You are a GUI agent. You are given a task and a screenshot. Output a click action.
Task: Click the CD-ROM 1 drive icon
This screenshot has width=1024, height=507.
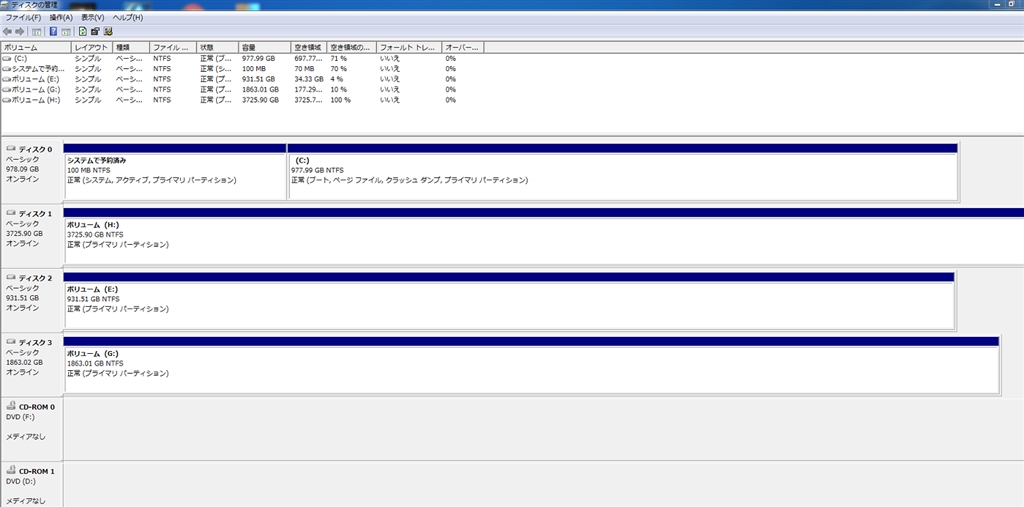coord(10,470)
